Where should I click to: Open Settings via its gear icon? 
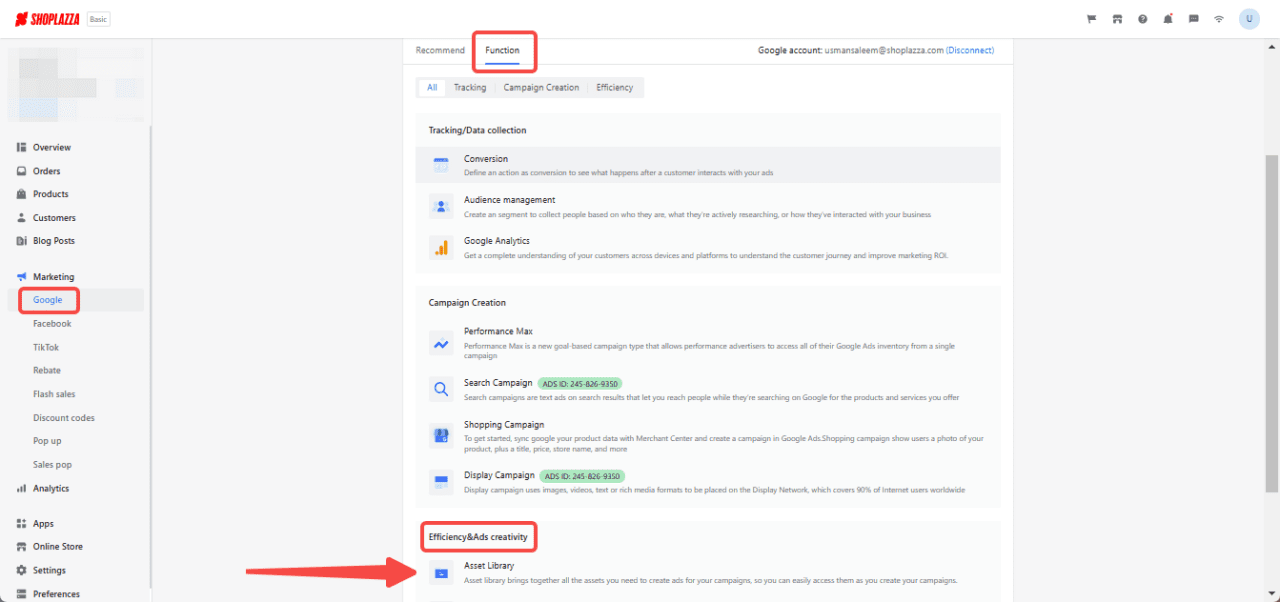pos(22,570)
